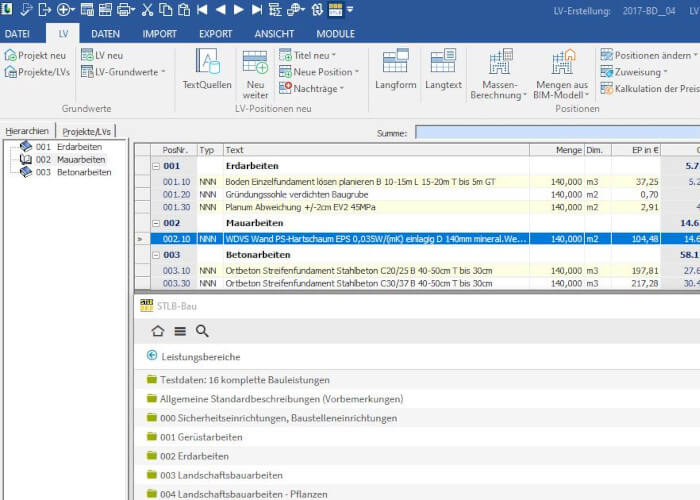Click the up-down refresh arrows icon
The height and width of the screenshot is (500, 700).
[317, 9]
